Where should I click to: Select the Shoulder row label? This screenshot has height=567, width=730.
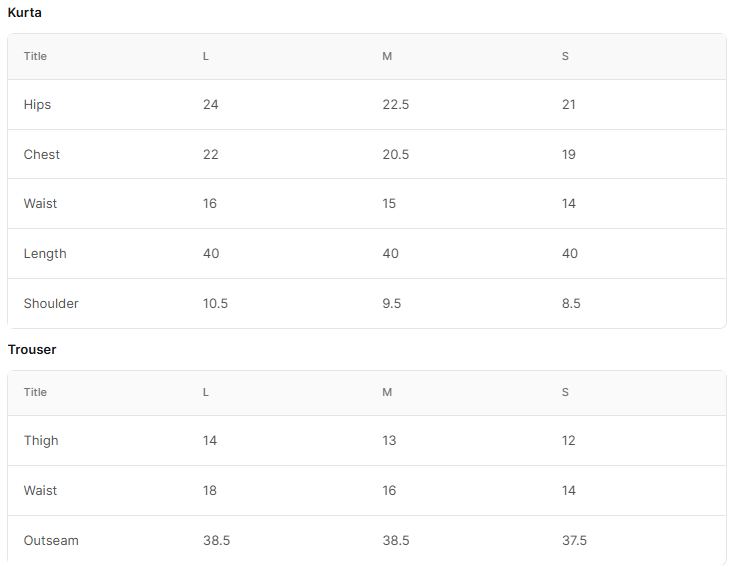click(51, 304)
